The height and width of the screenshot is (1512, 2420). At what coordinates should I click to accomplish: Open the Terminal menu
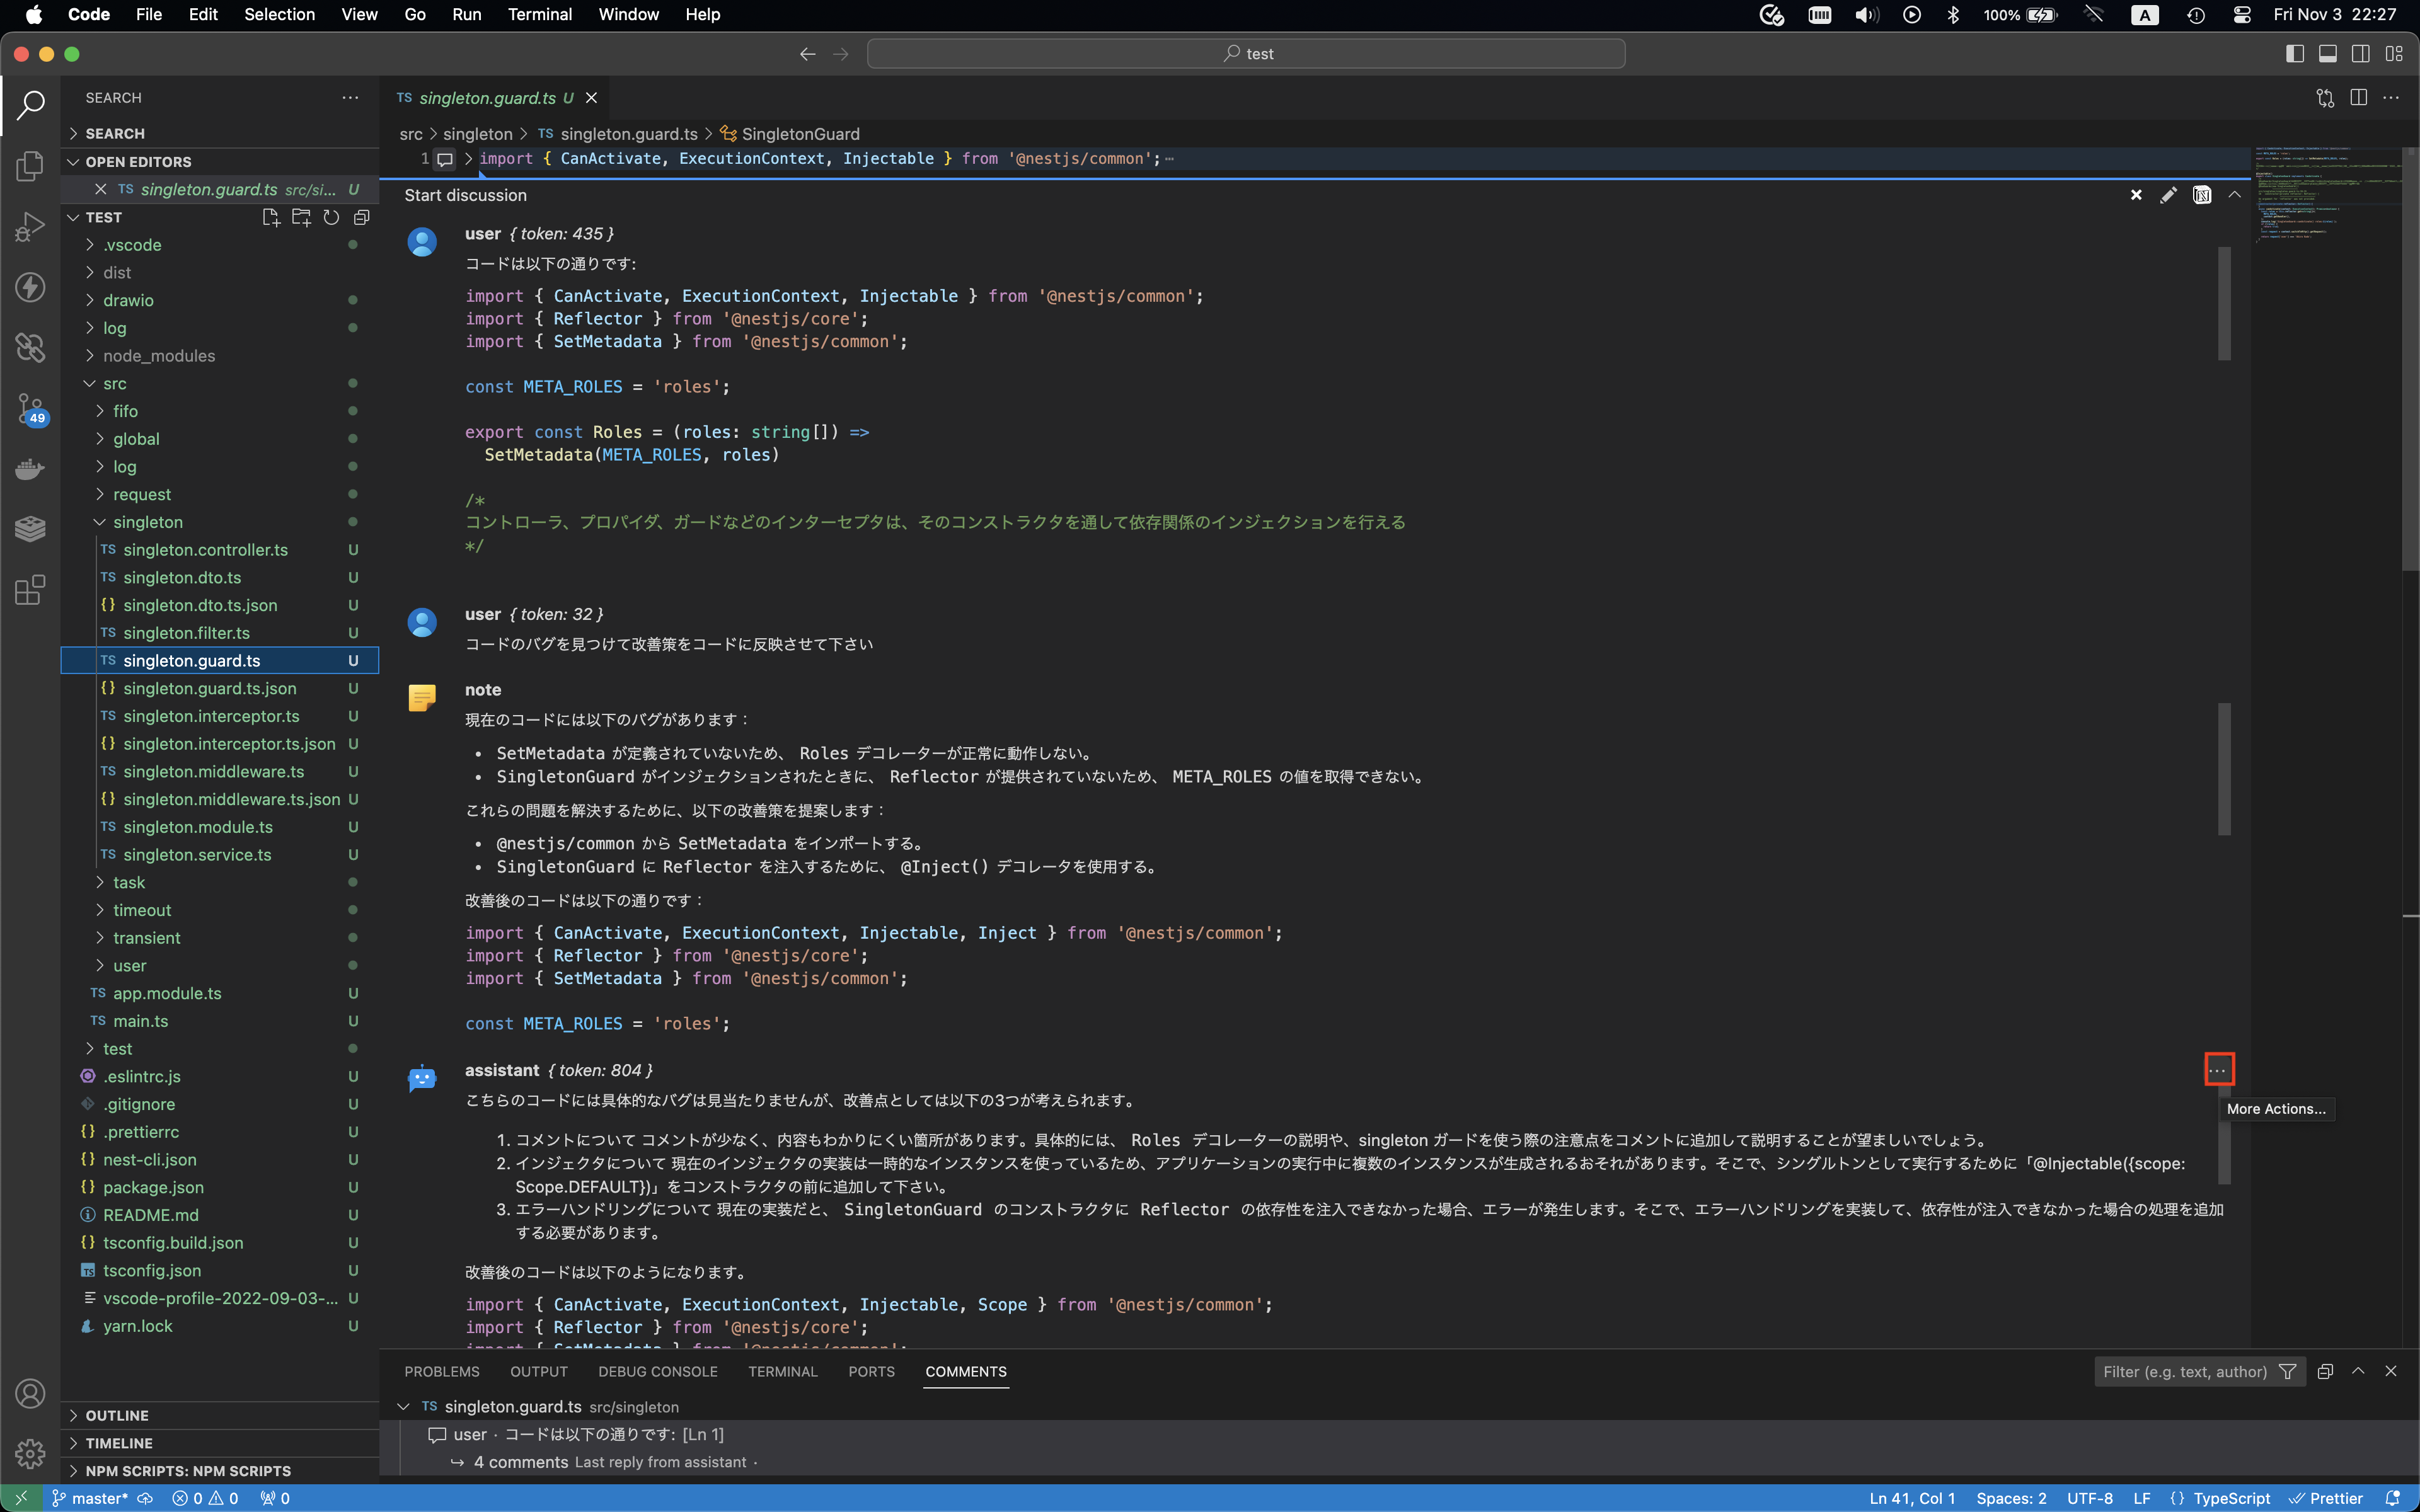pos(539,15)
